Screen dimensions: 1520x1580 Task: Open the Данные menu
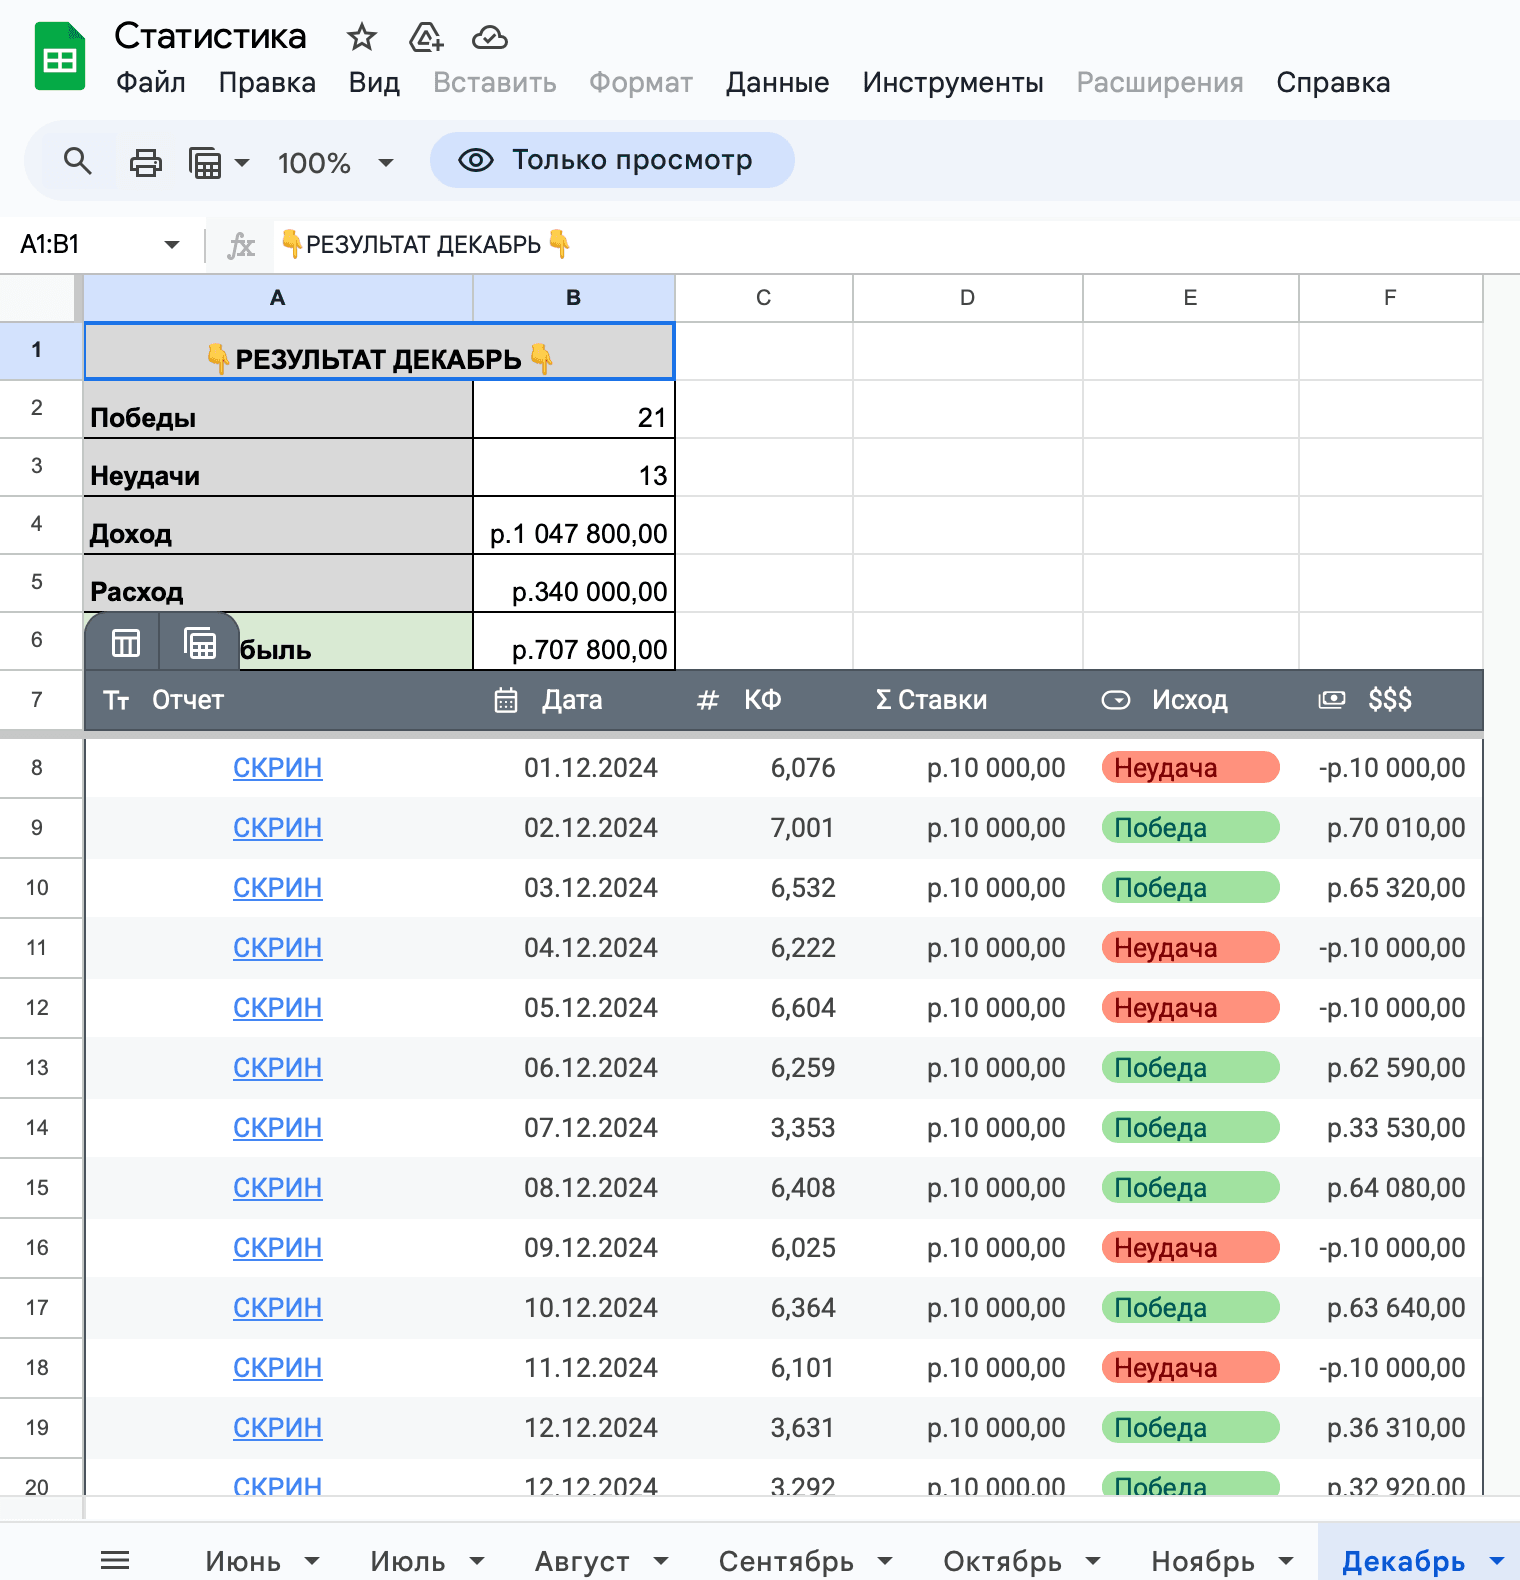[777, 82]
